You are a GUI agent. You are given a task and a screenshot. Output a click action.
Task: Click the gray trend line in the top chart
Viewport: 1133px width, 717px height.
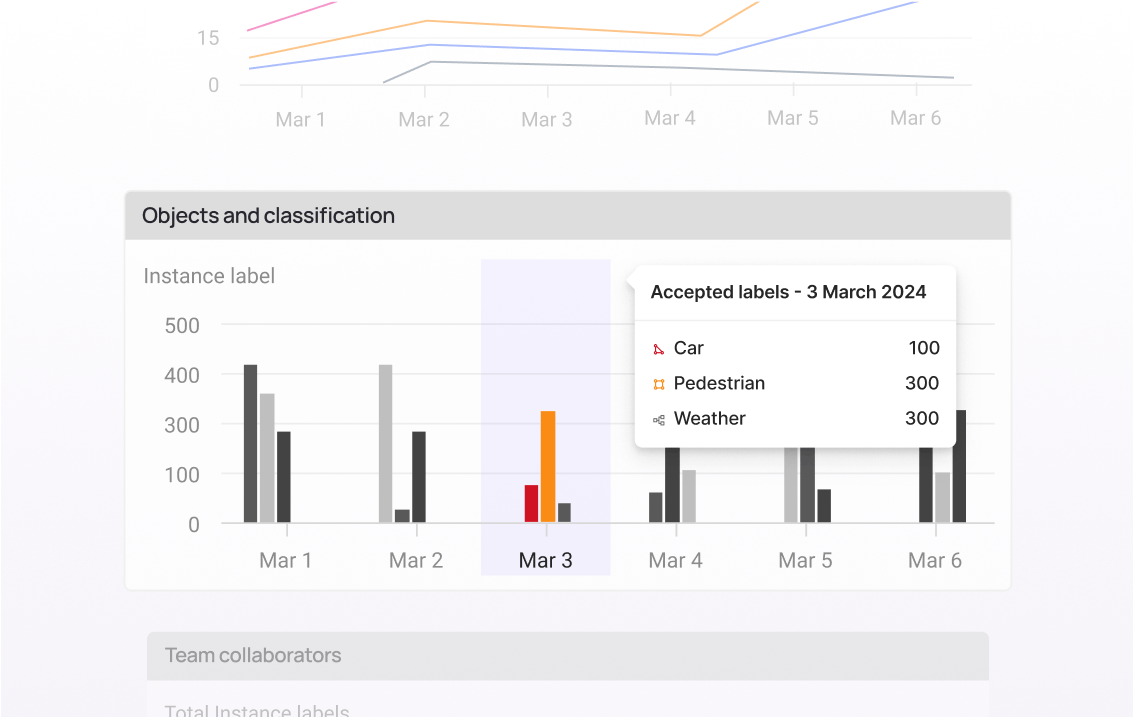[670, 68]
